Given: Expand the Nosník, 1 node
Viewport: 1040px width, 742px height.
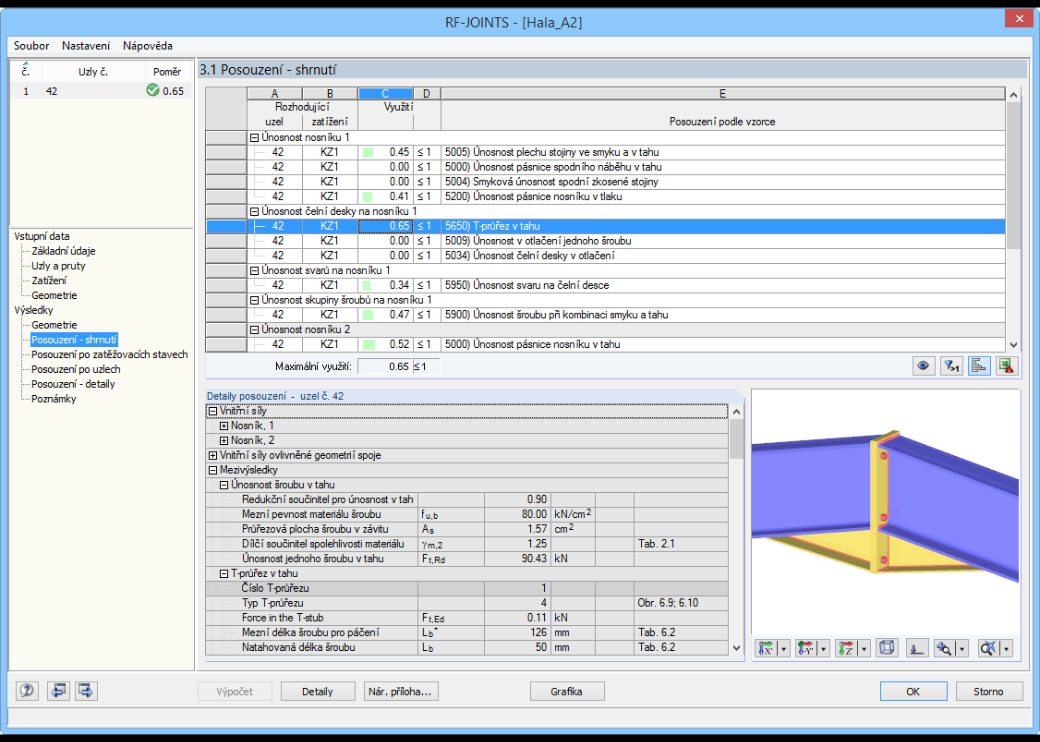Looking at the screenshot, I should coord(224,426).
